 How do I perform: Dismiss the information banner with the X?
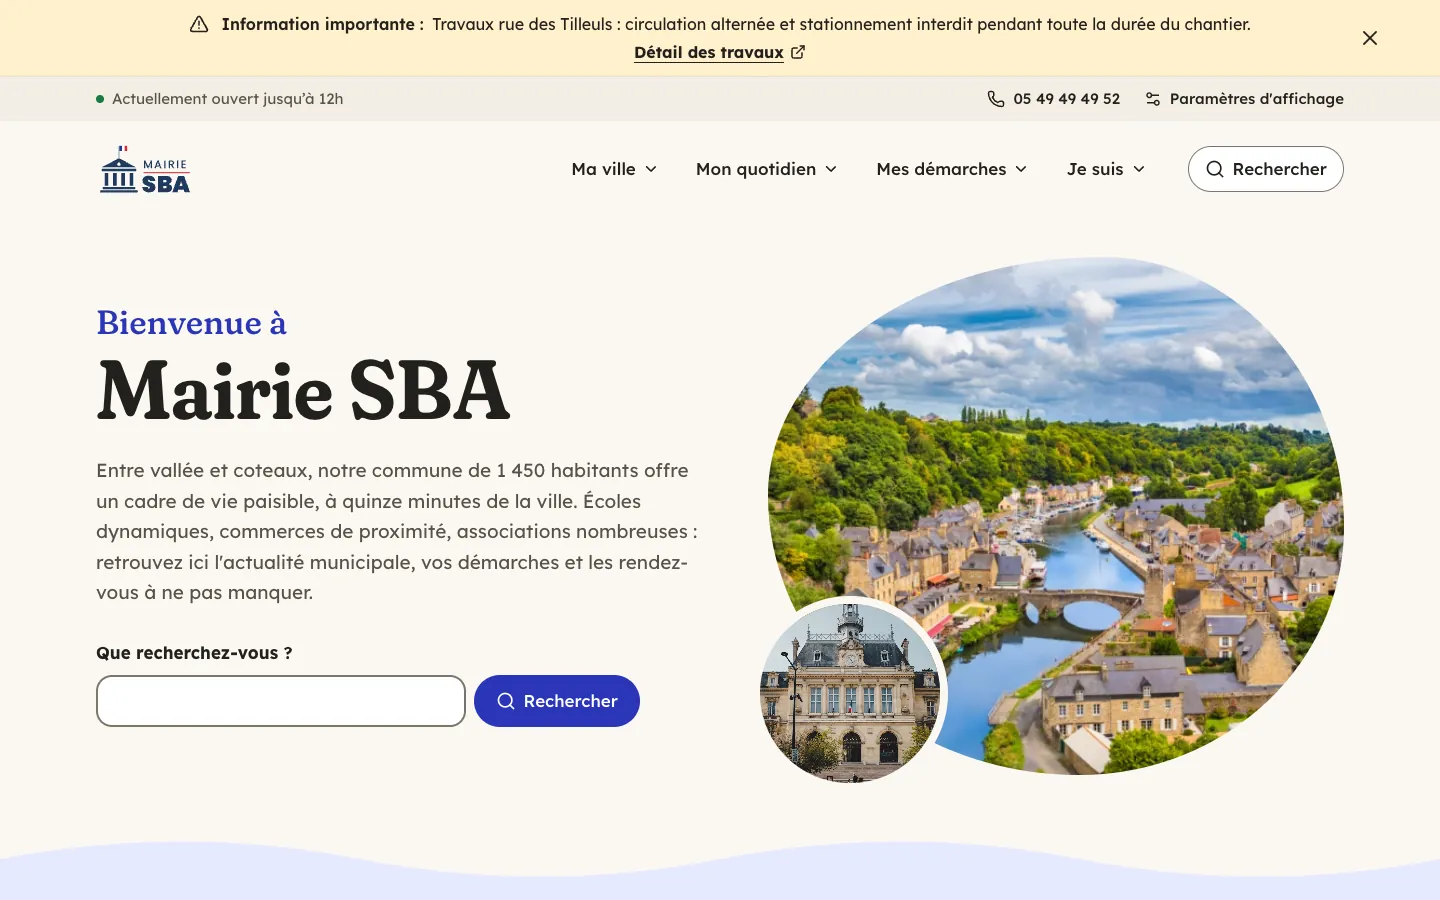tap(1370, 38)
